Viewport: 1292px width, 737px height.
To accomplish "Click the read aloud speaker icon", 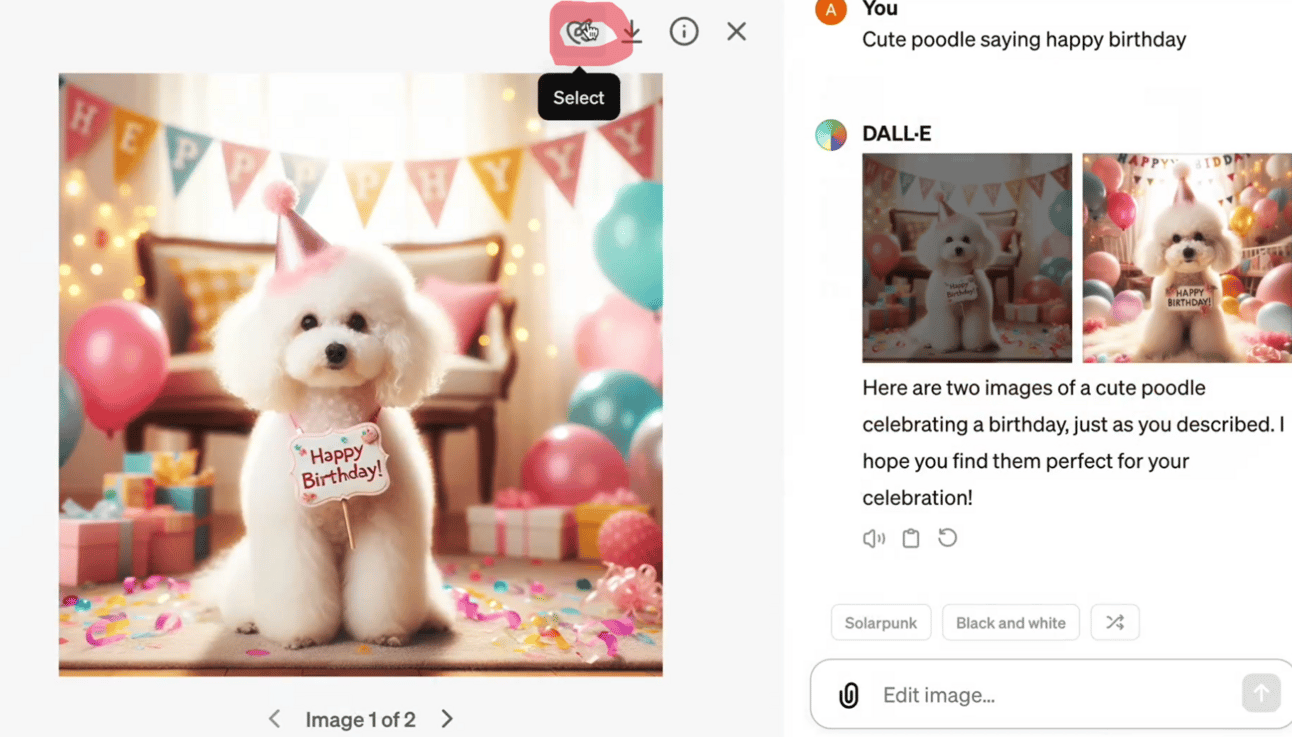I will 874,538.
